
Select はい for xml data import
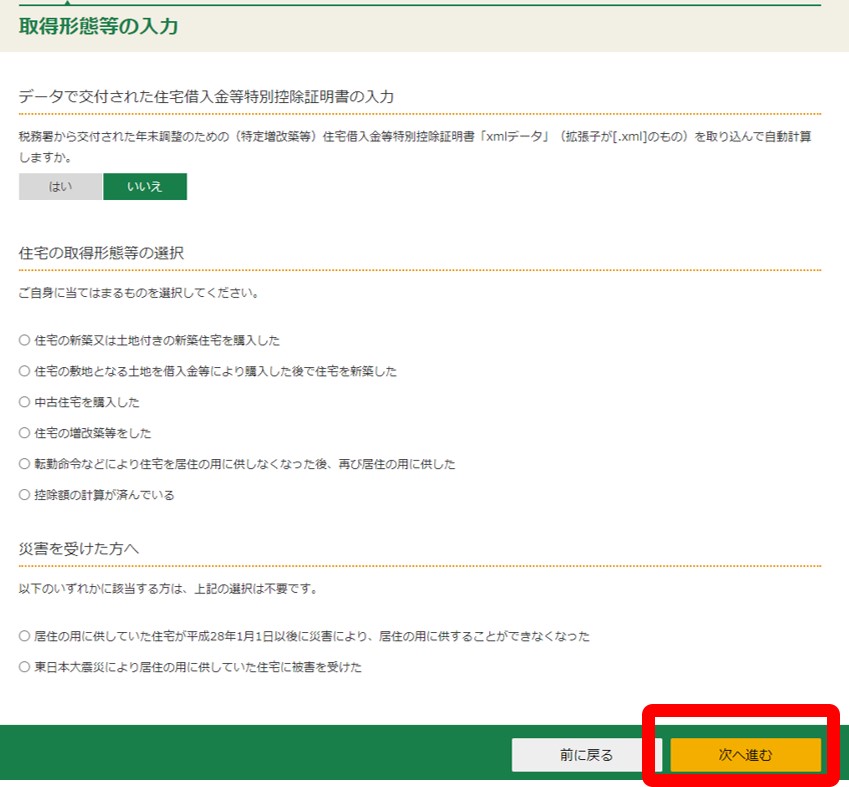coord(60,186)
